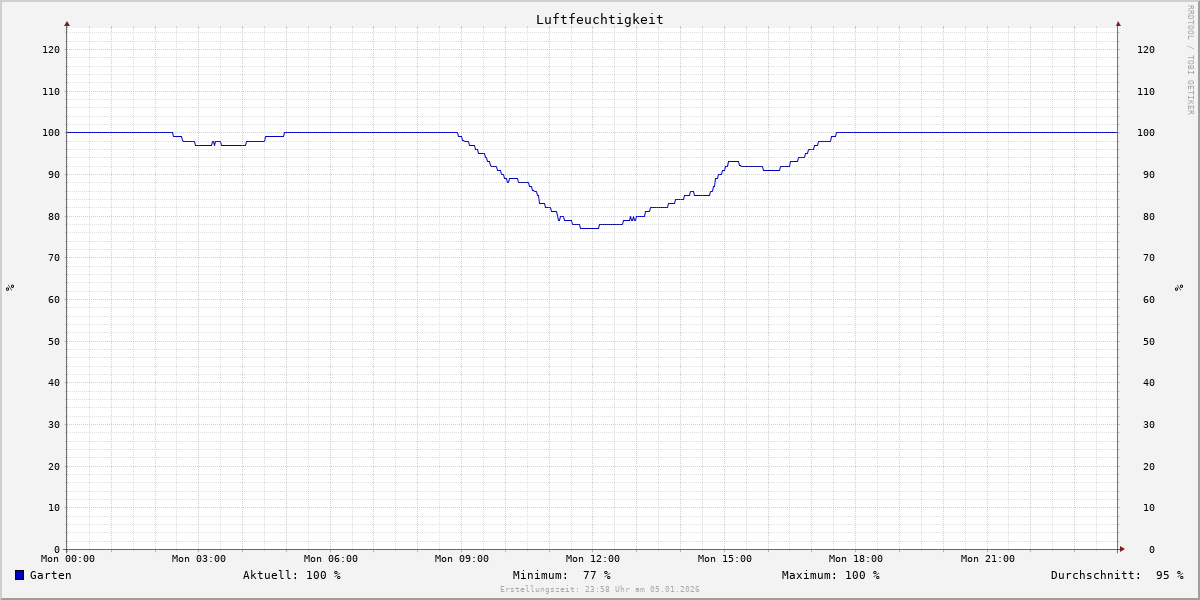Viewport: 1200px width, 600px height.
Task: Click the Erstellungszeit timestamp footer text
Action: (600, 589)
